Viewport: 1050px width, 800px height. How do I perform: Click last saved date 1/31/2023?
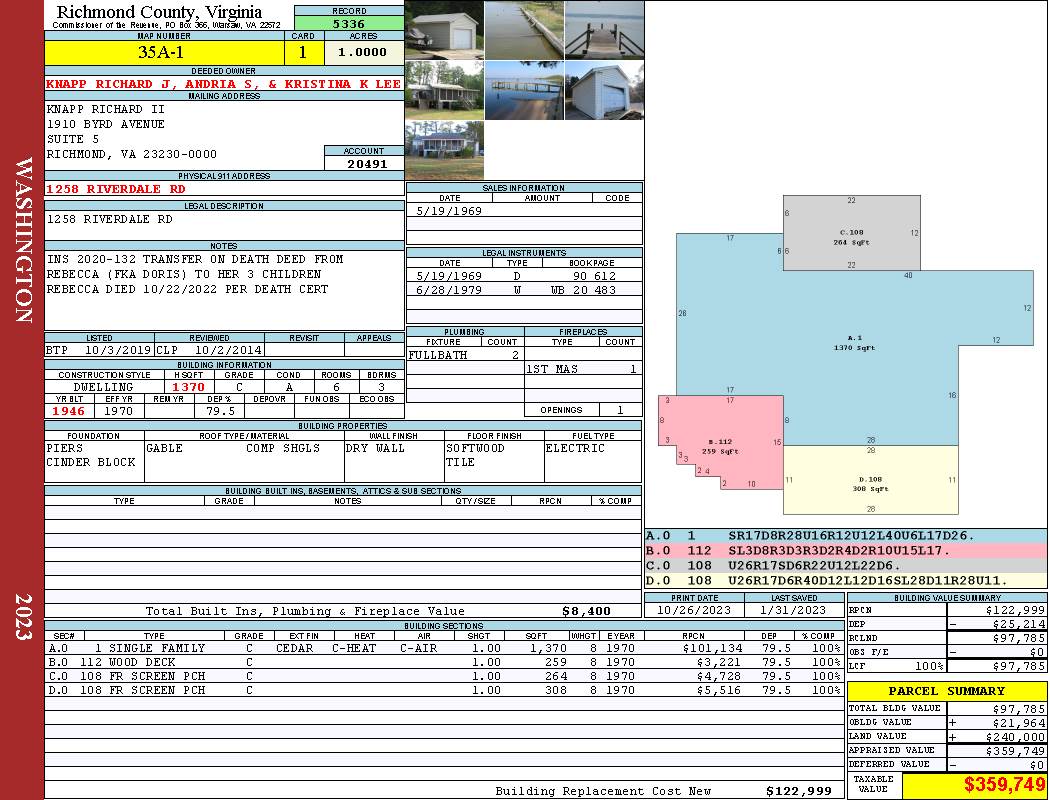tap(793, 610)
